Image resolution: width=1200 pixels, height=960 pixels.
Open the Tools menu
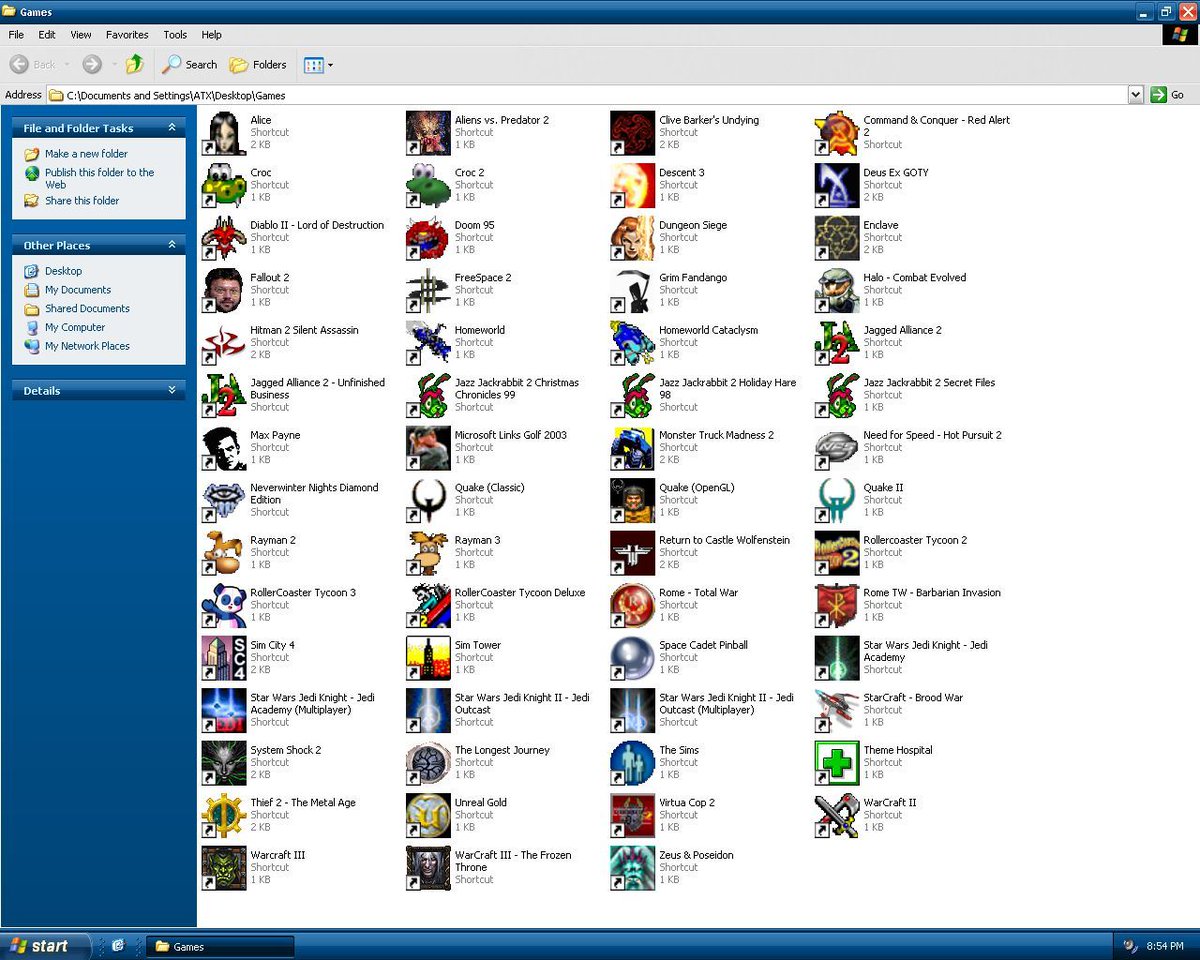pos(175,35)
